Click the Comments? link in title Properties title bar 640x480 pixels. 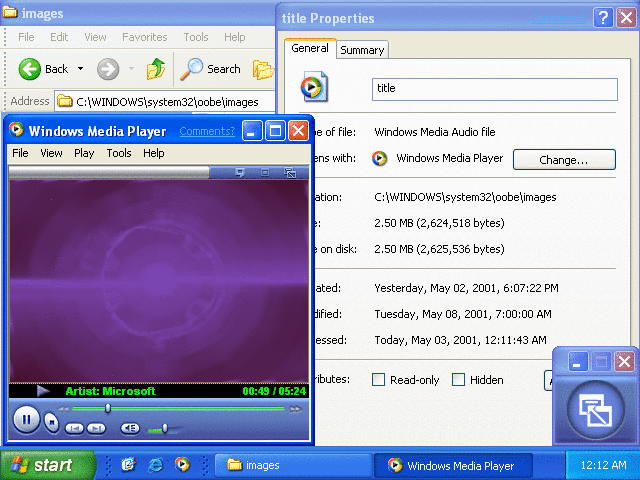tap(558, 18)
